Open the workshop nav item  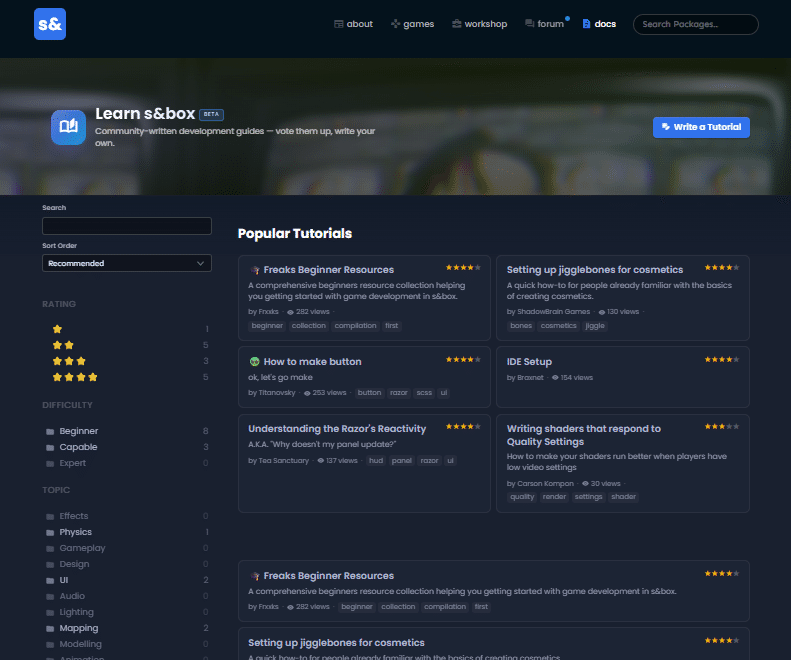479,24
